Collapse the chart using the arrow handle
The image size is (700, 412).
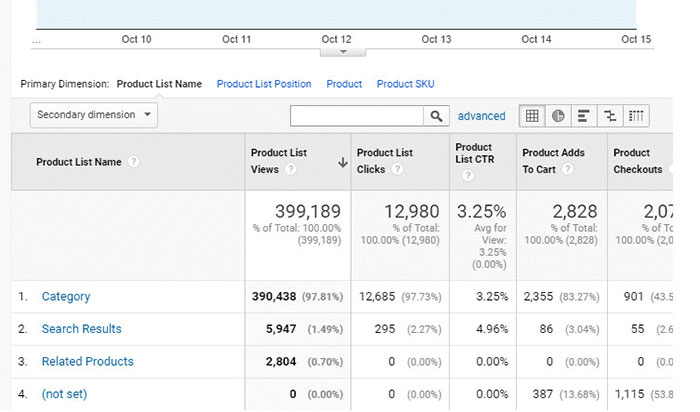point(343,51)
